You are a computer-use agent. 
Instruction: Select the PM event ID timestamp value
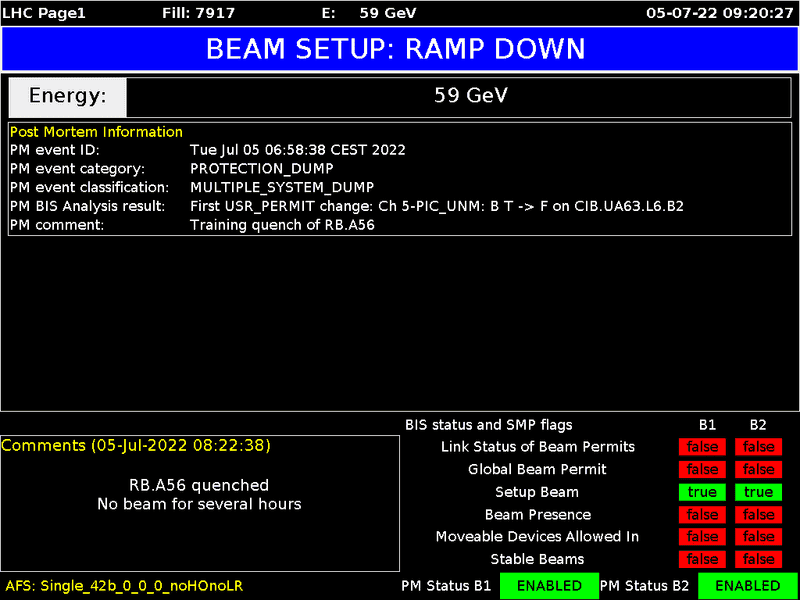click(297, 150)
